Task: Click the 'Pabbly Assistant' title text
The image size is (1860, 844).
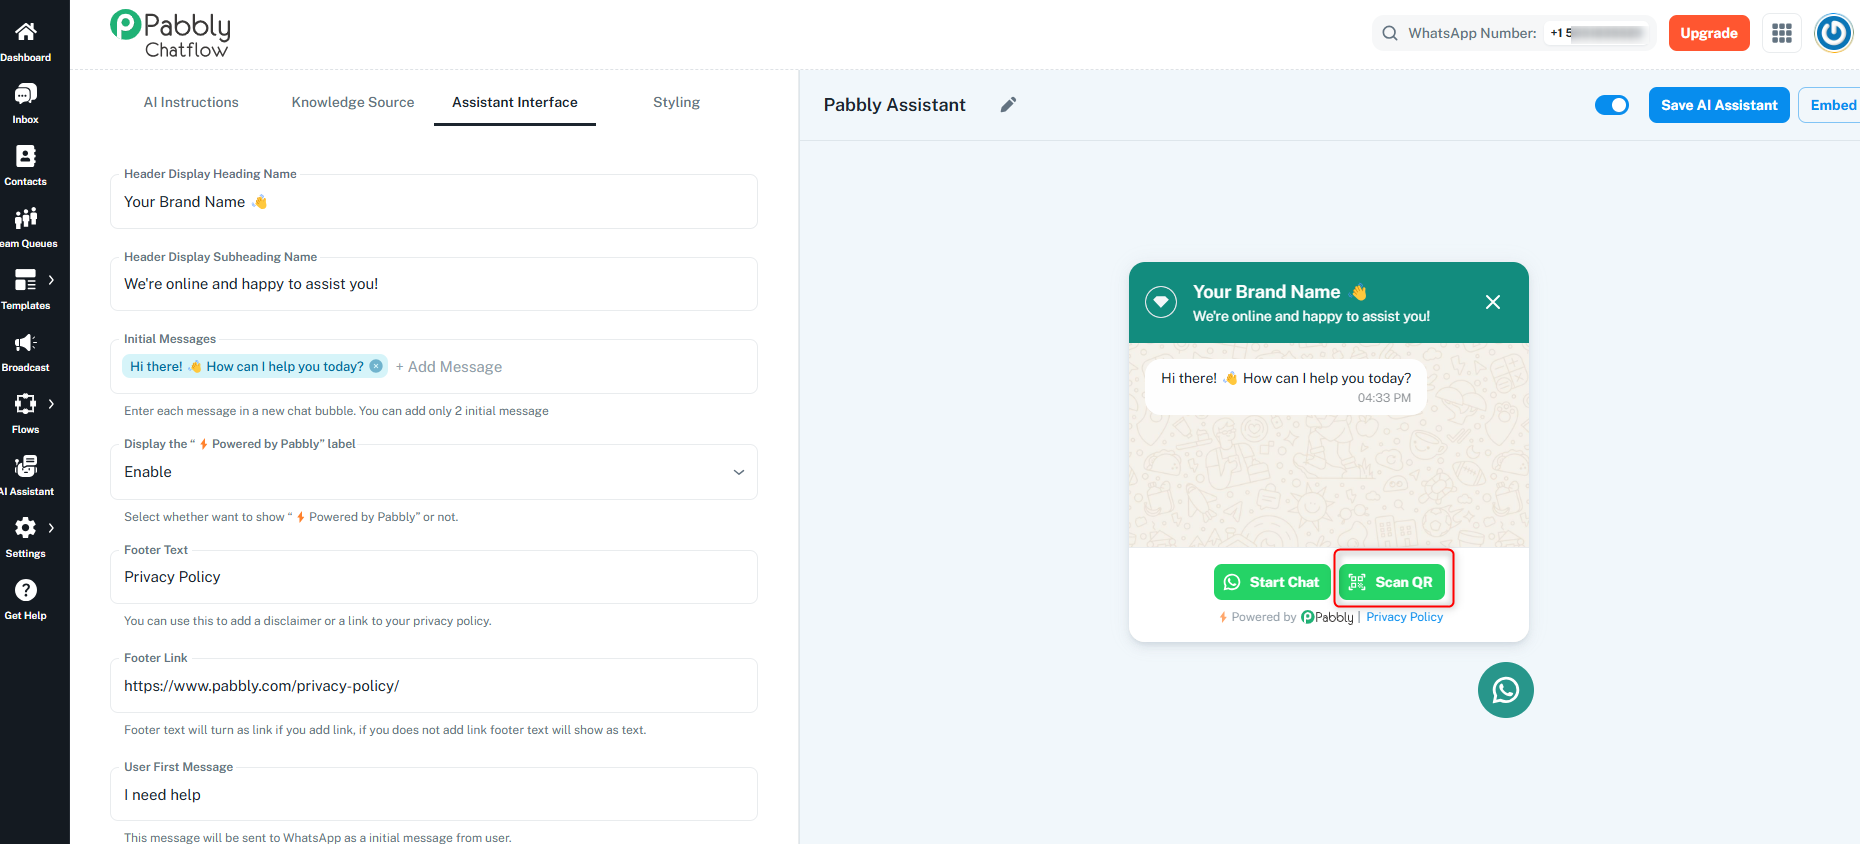Action: tap(895, 105)
